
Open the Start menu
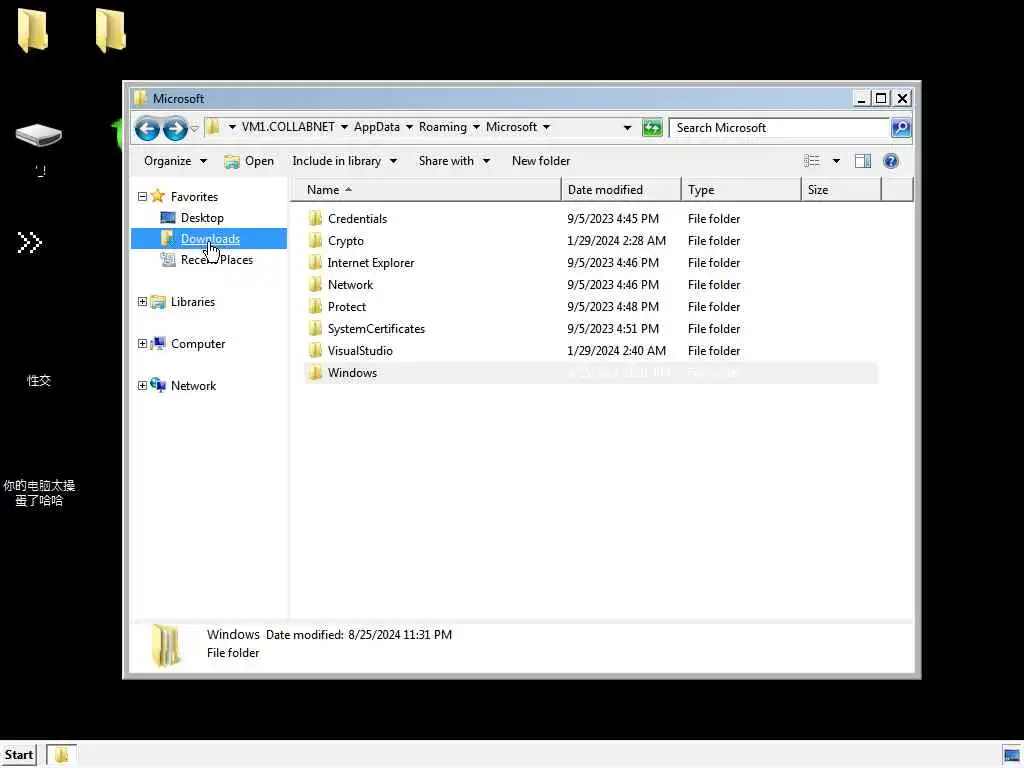coord(19,755)
